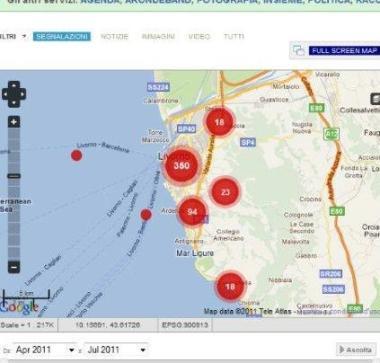Screen dimensions: 380x363
Task: Open the cluster marker labeled 23
Action: [x=225, y=192]
